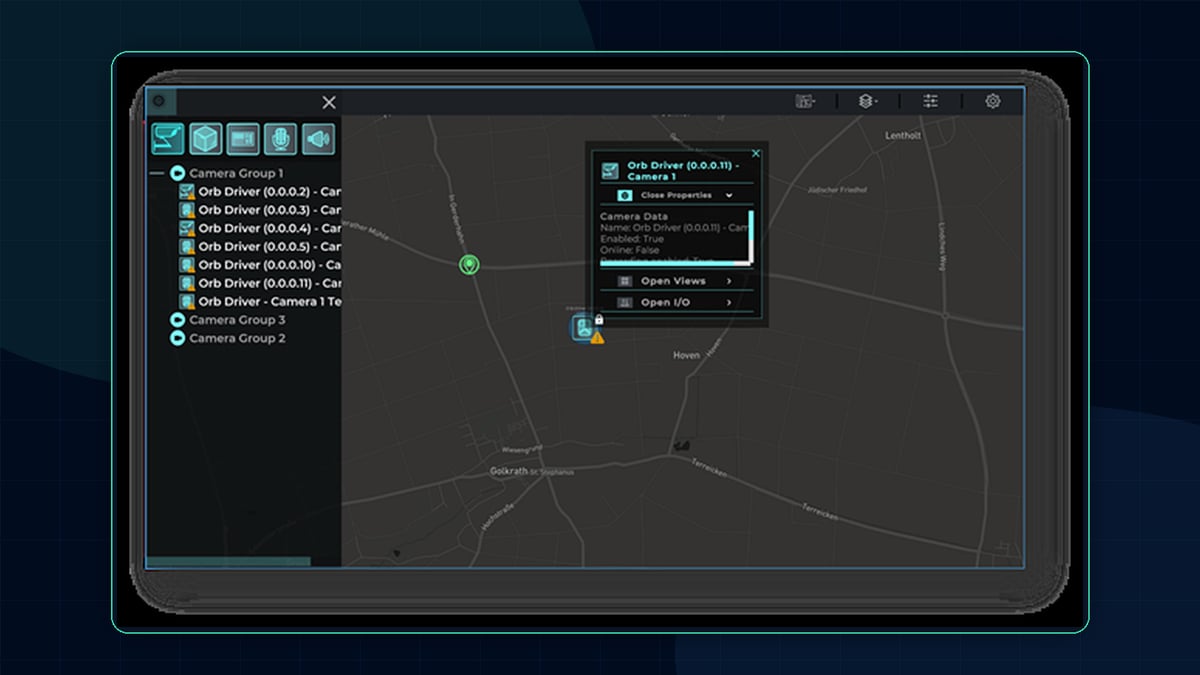Click the green location pin on map
This screenshot has width=1200, height=675.
pos(469,264)
